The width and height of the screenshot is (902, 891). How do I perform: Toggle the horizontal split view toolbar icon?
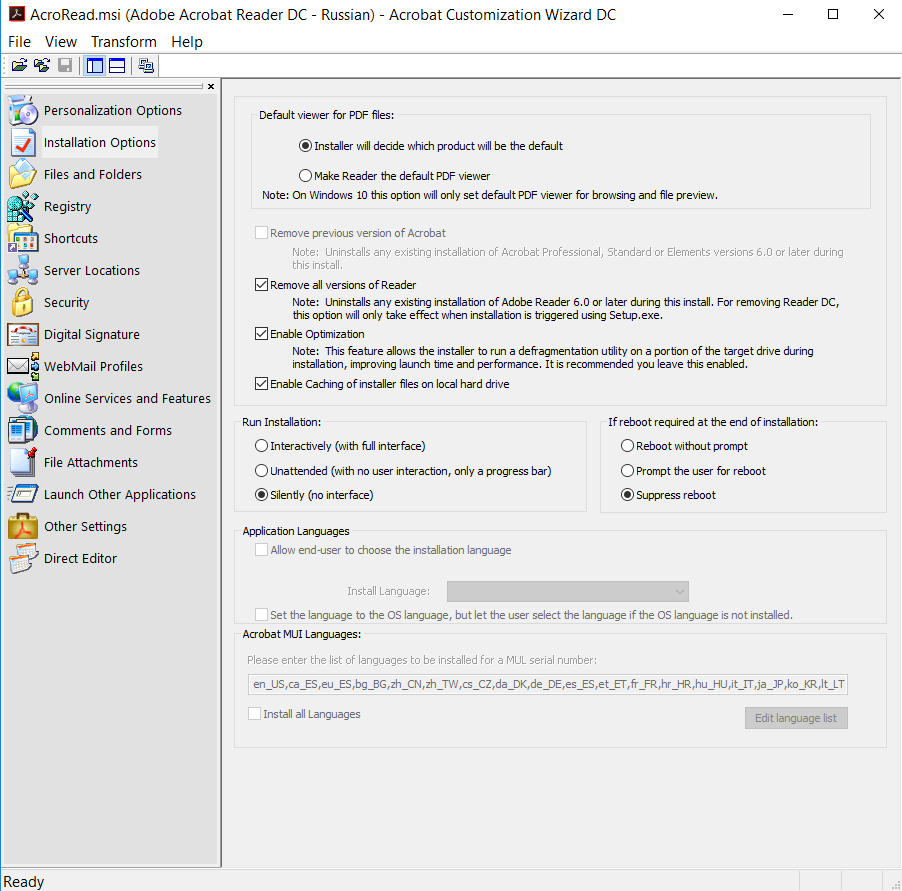click(x=117, y=66)
